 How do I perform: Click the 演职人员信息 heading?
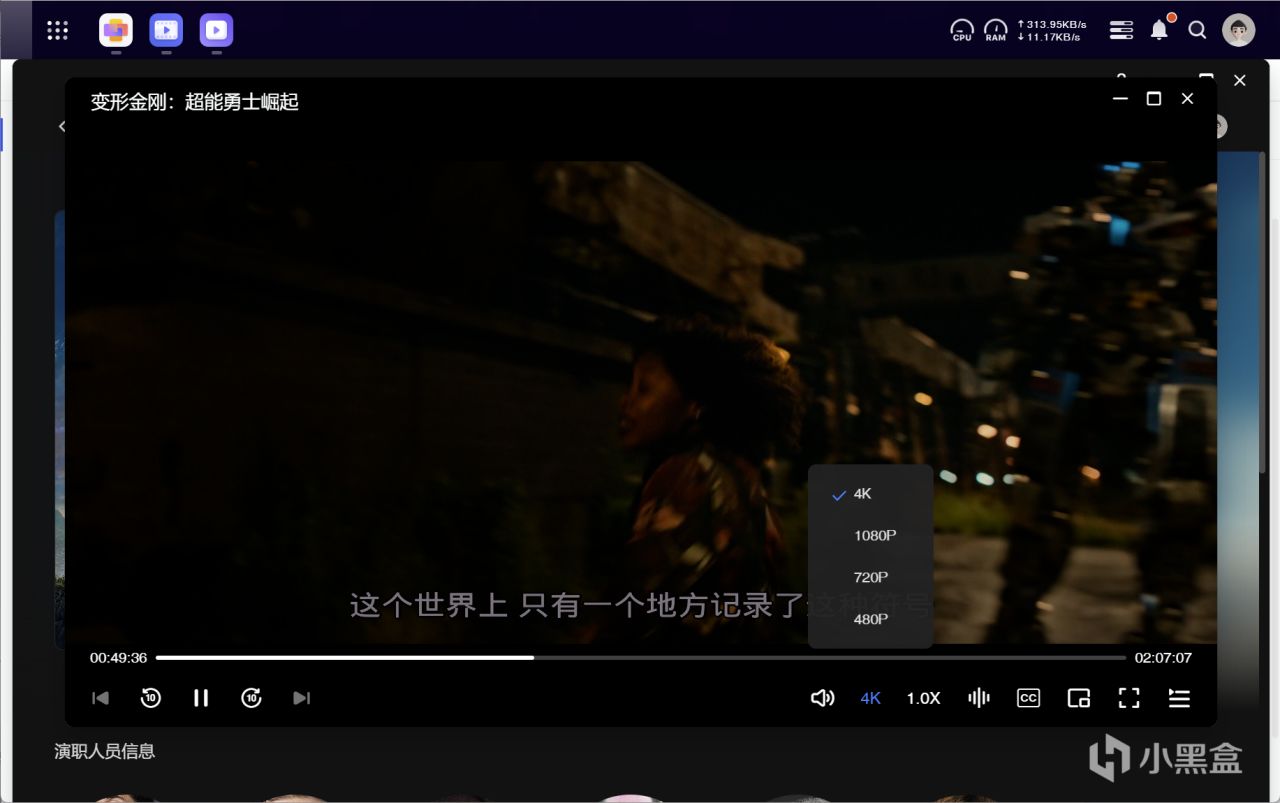point(105,751)
